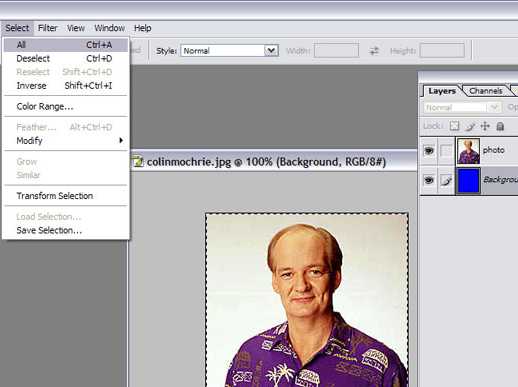Hide the Background layer with eye icon
This screenshot has height=387, width=518.
(x=429, y=180)
